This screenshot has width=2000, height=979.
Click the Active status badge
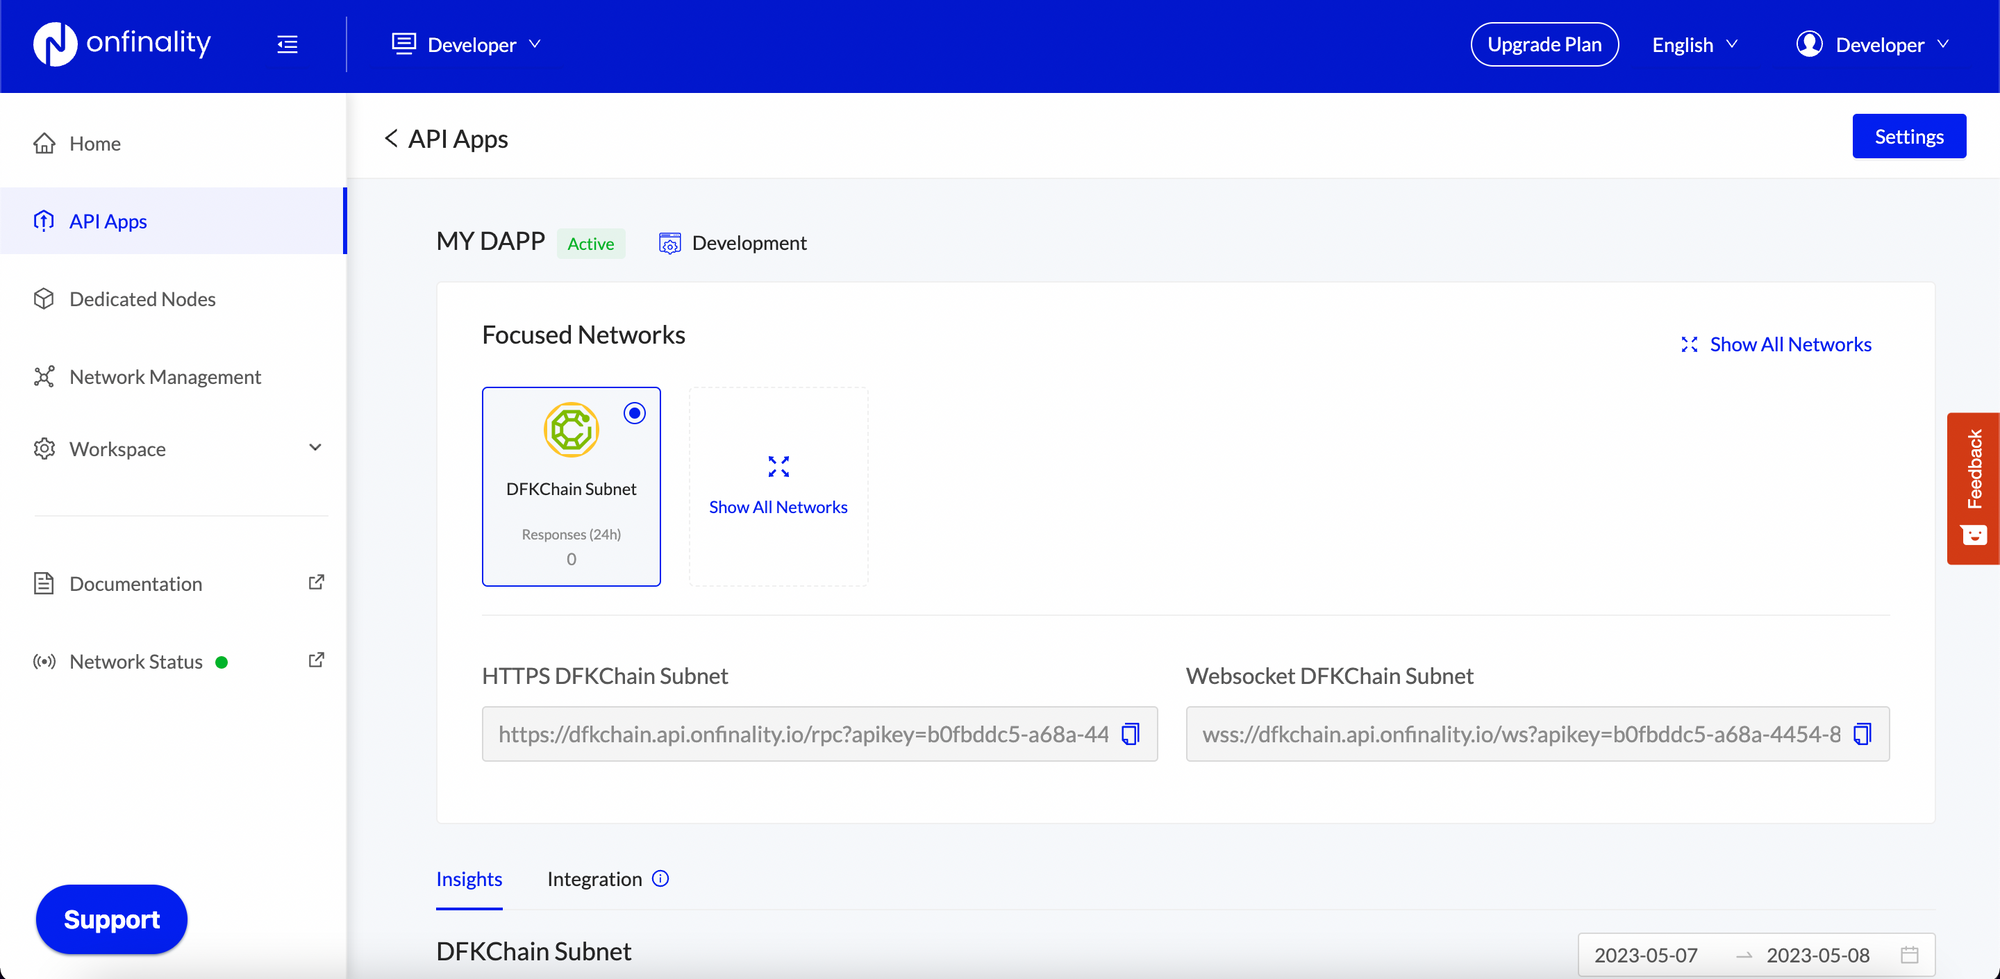(x=591, y=243)
